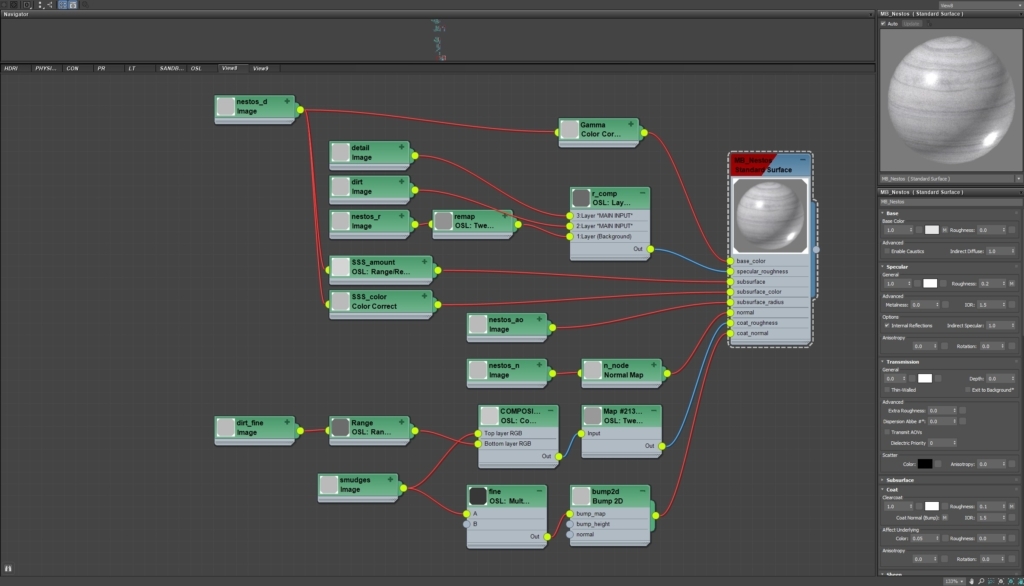Open the black Scatter color swatch

point(925,464)
